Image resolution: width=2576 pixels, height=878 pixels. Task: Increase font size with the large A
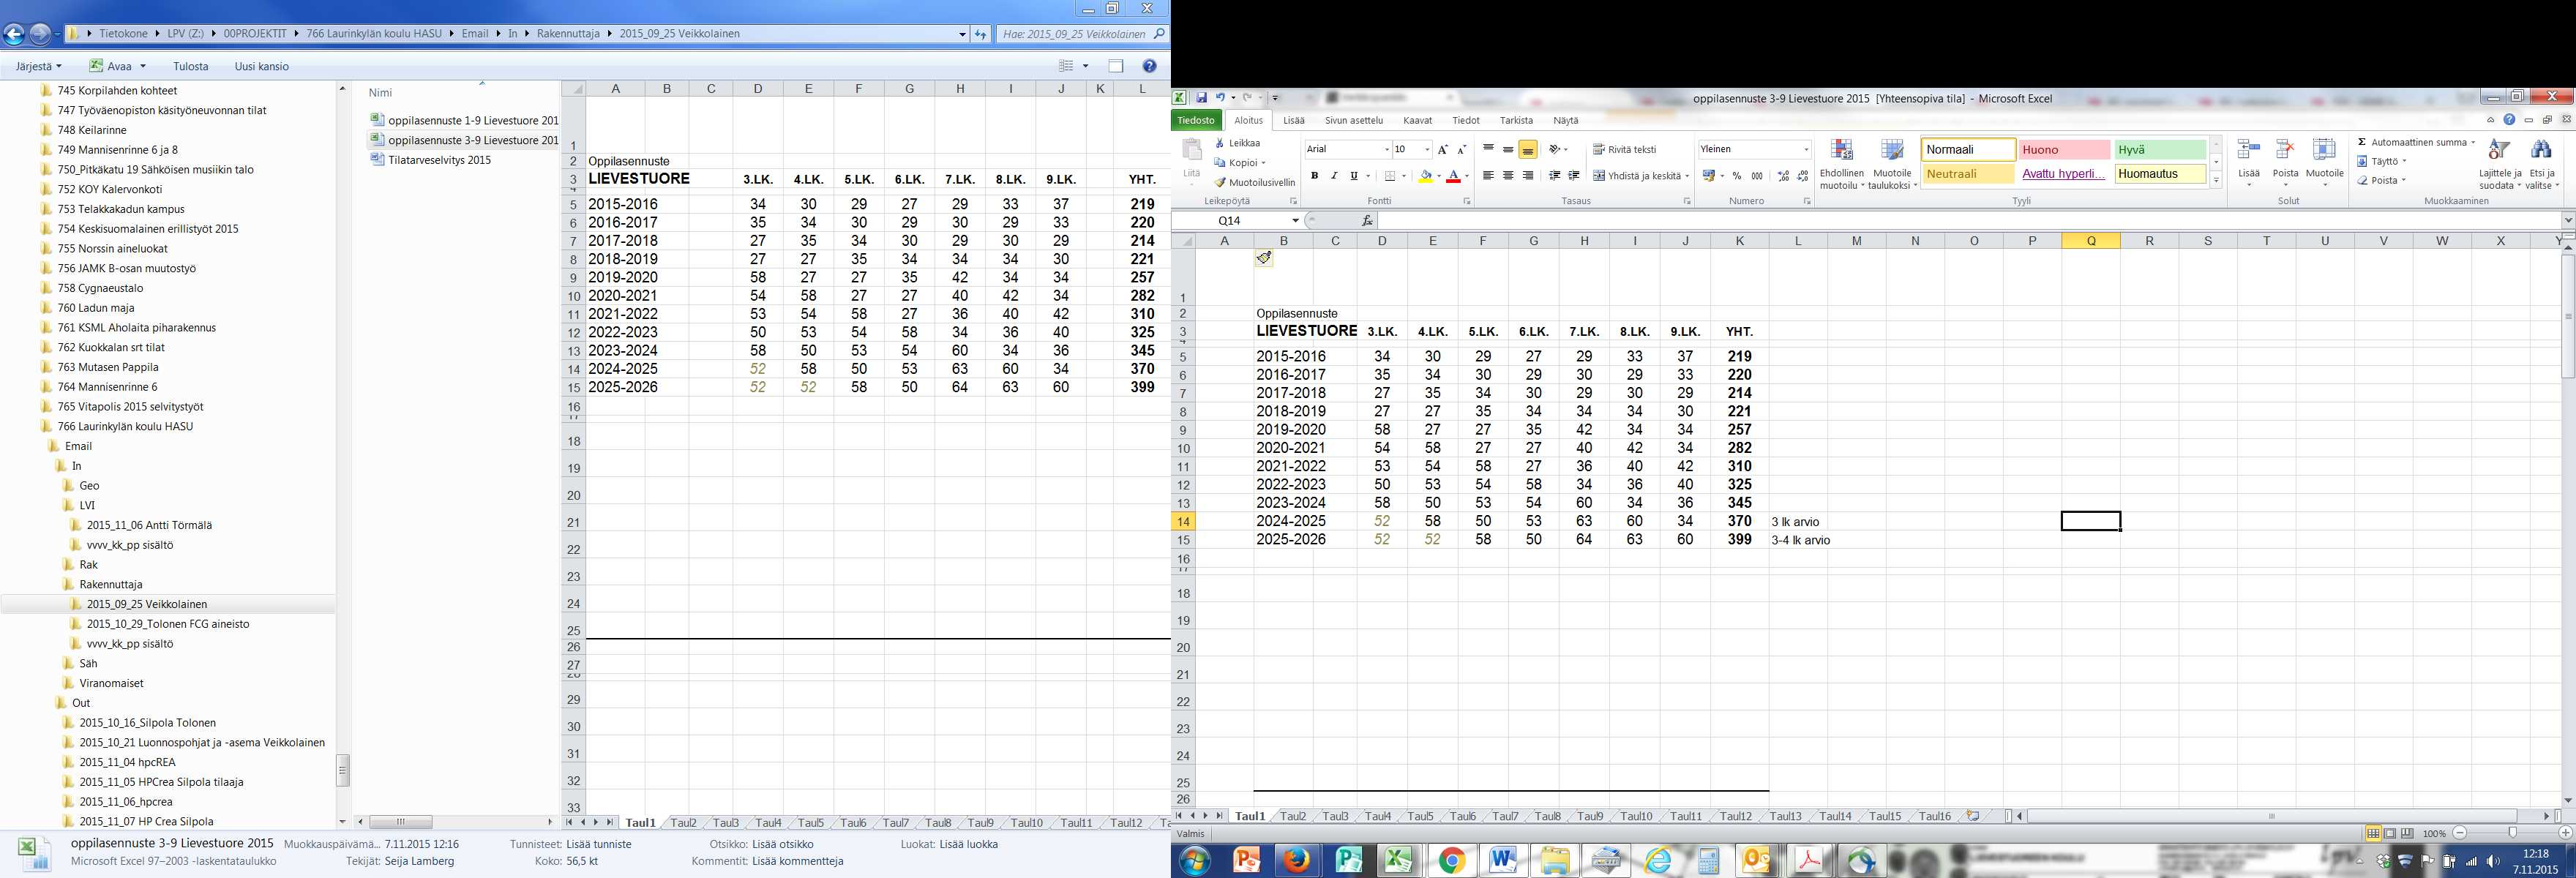pyautogui.click(x=1442, y=149)
